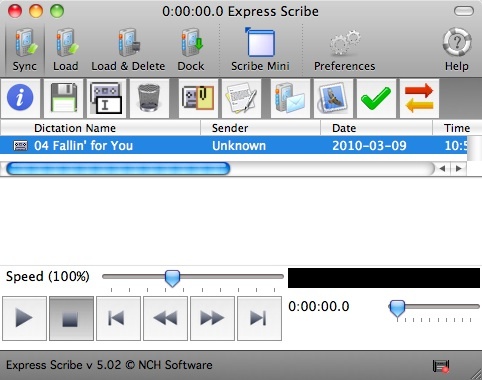Click the black audio level display
The image size is (482, 380).
pyautogui.click(x=384, y=278)
